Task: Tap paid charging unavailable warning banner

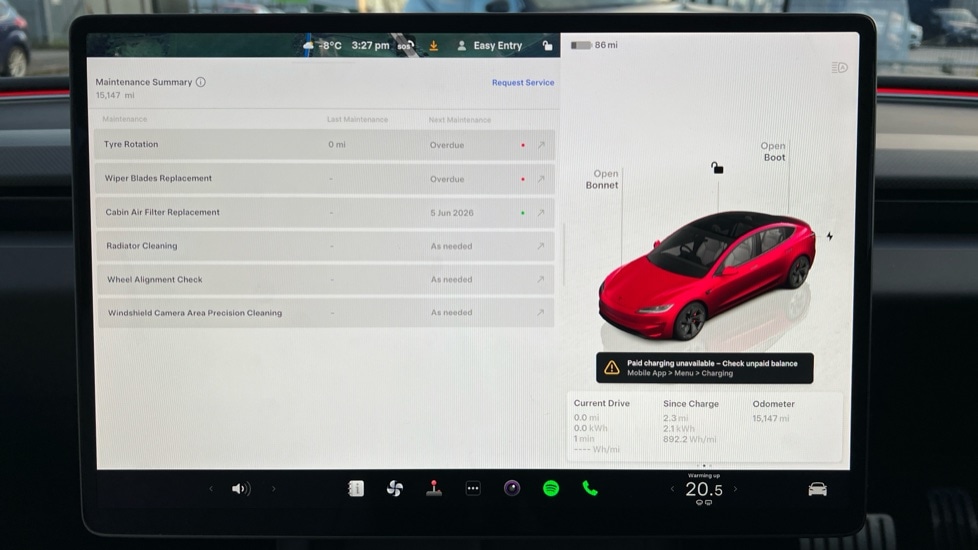Action: tap(704, 368)
